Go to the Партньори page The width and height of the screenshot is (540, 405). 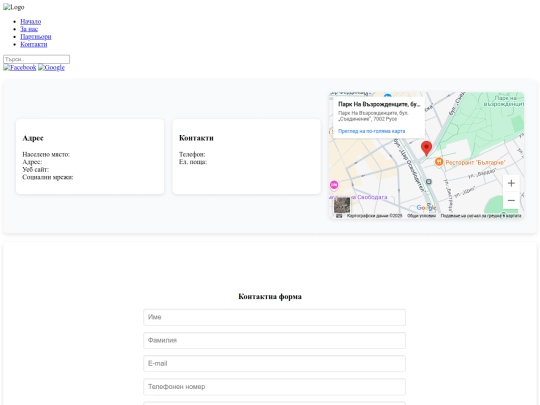tap(36, 37)
